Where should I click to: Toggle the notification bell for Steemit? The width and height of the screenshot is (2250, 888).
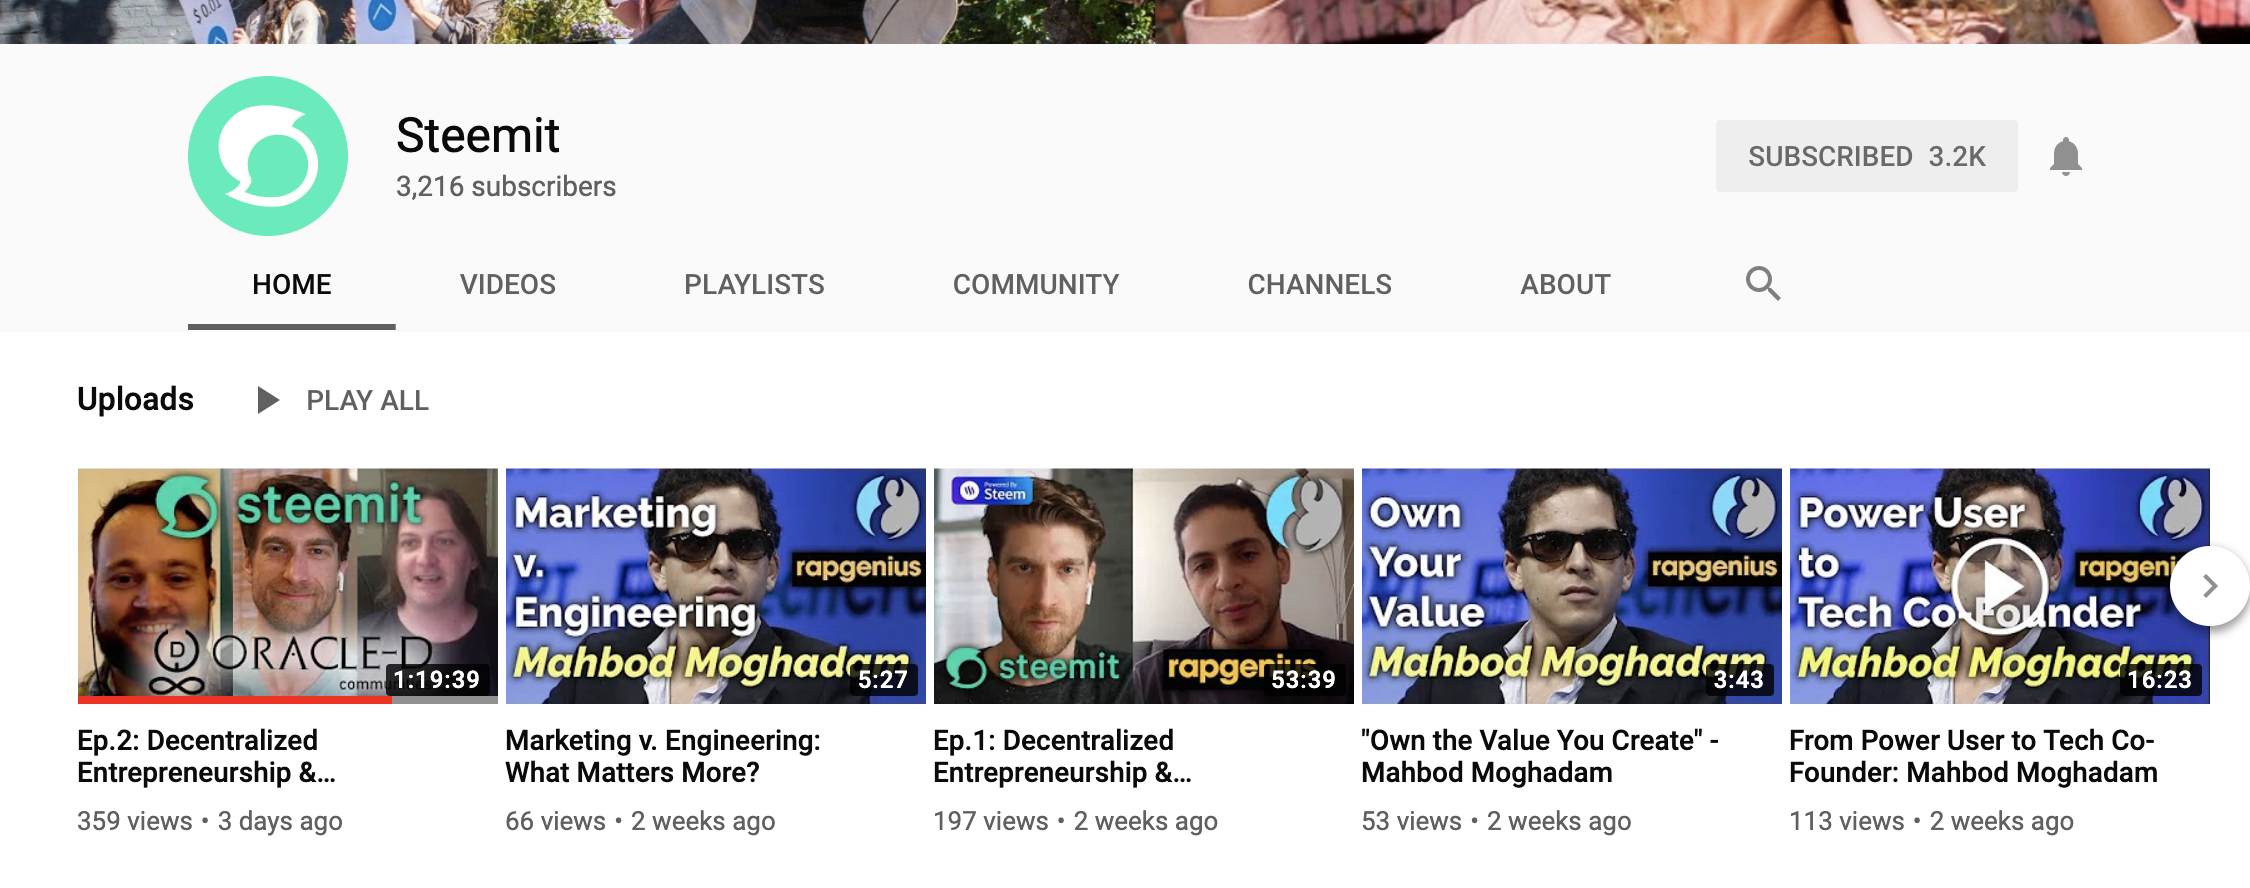pyautogui.click(x=2065, y=157)
